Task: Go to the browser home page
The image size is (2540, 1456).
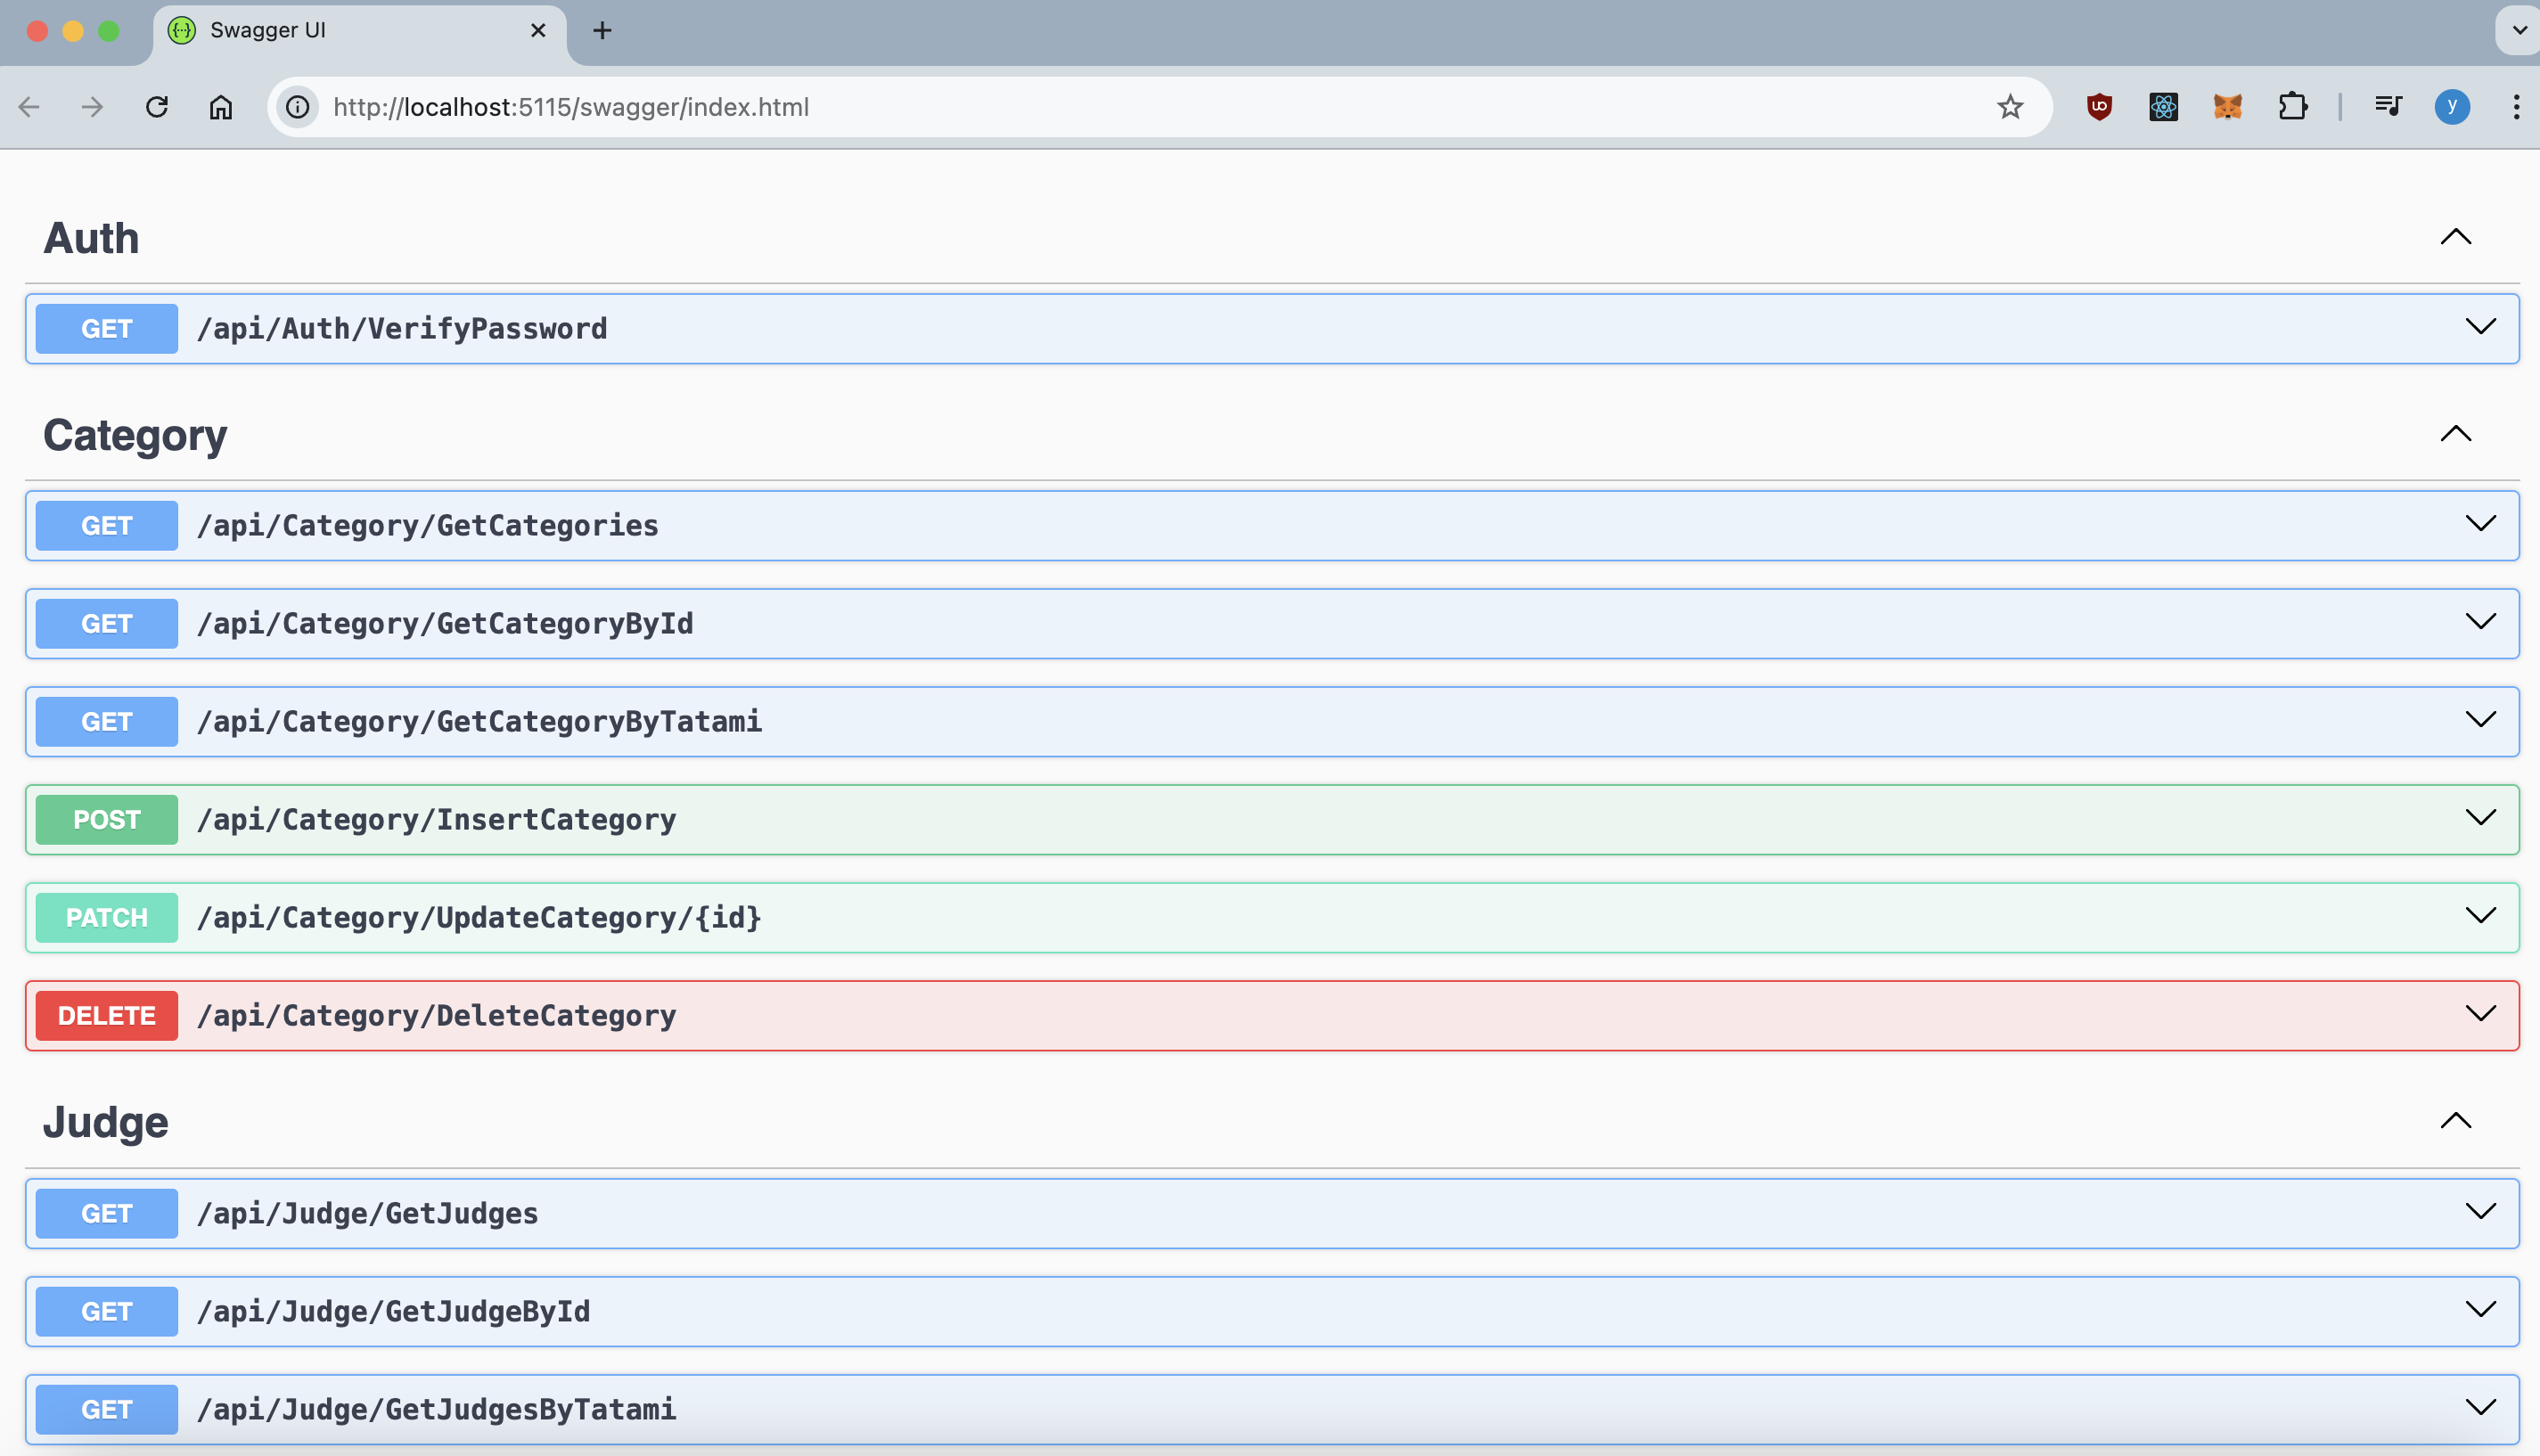Action: click(221, 107)
